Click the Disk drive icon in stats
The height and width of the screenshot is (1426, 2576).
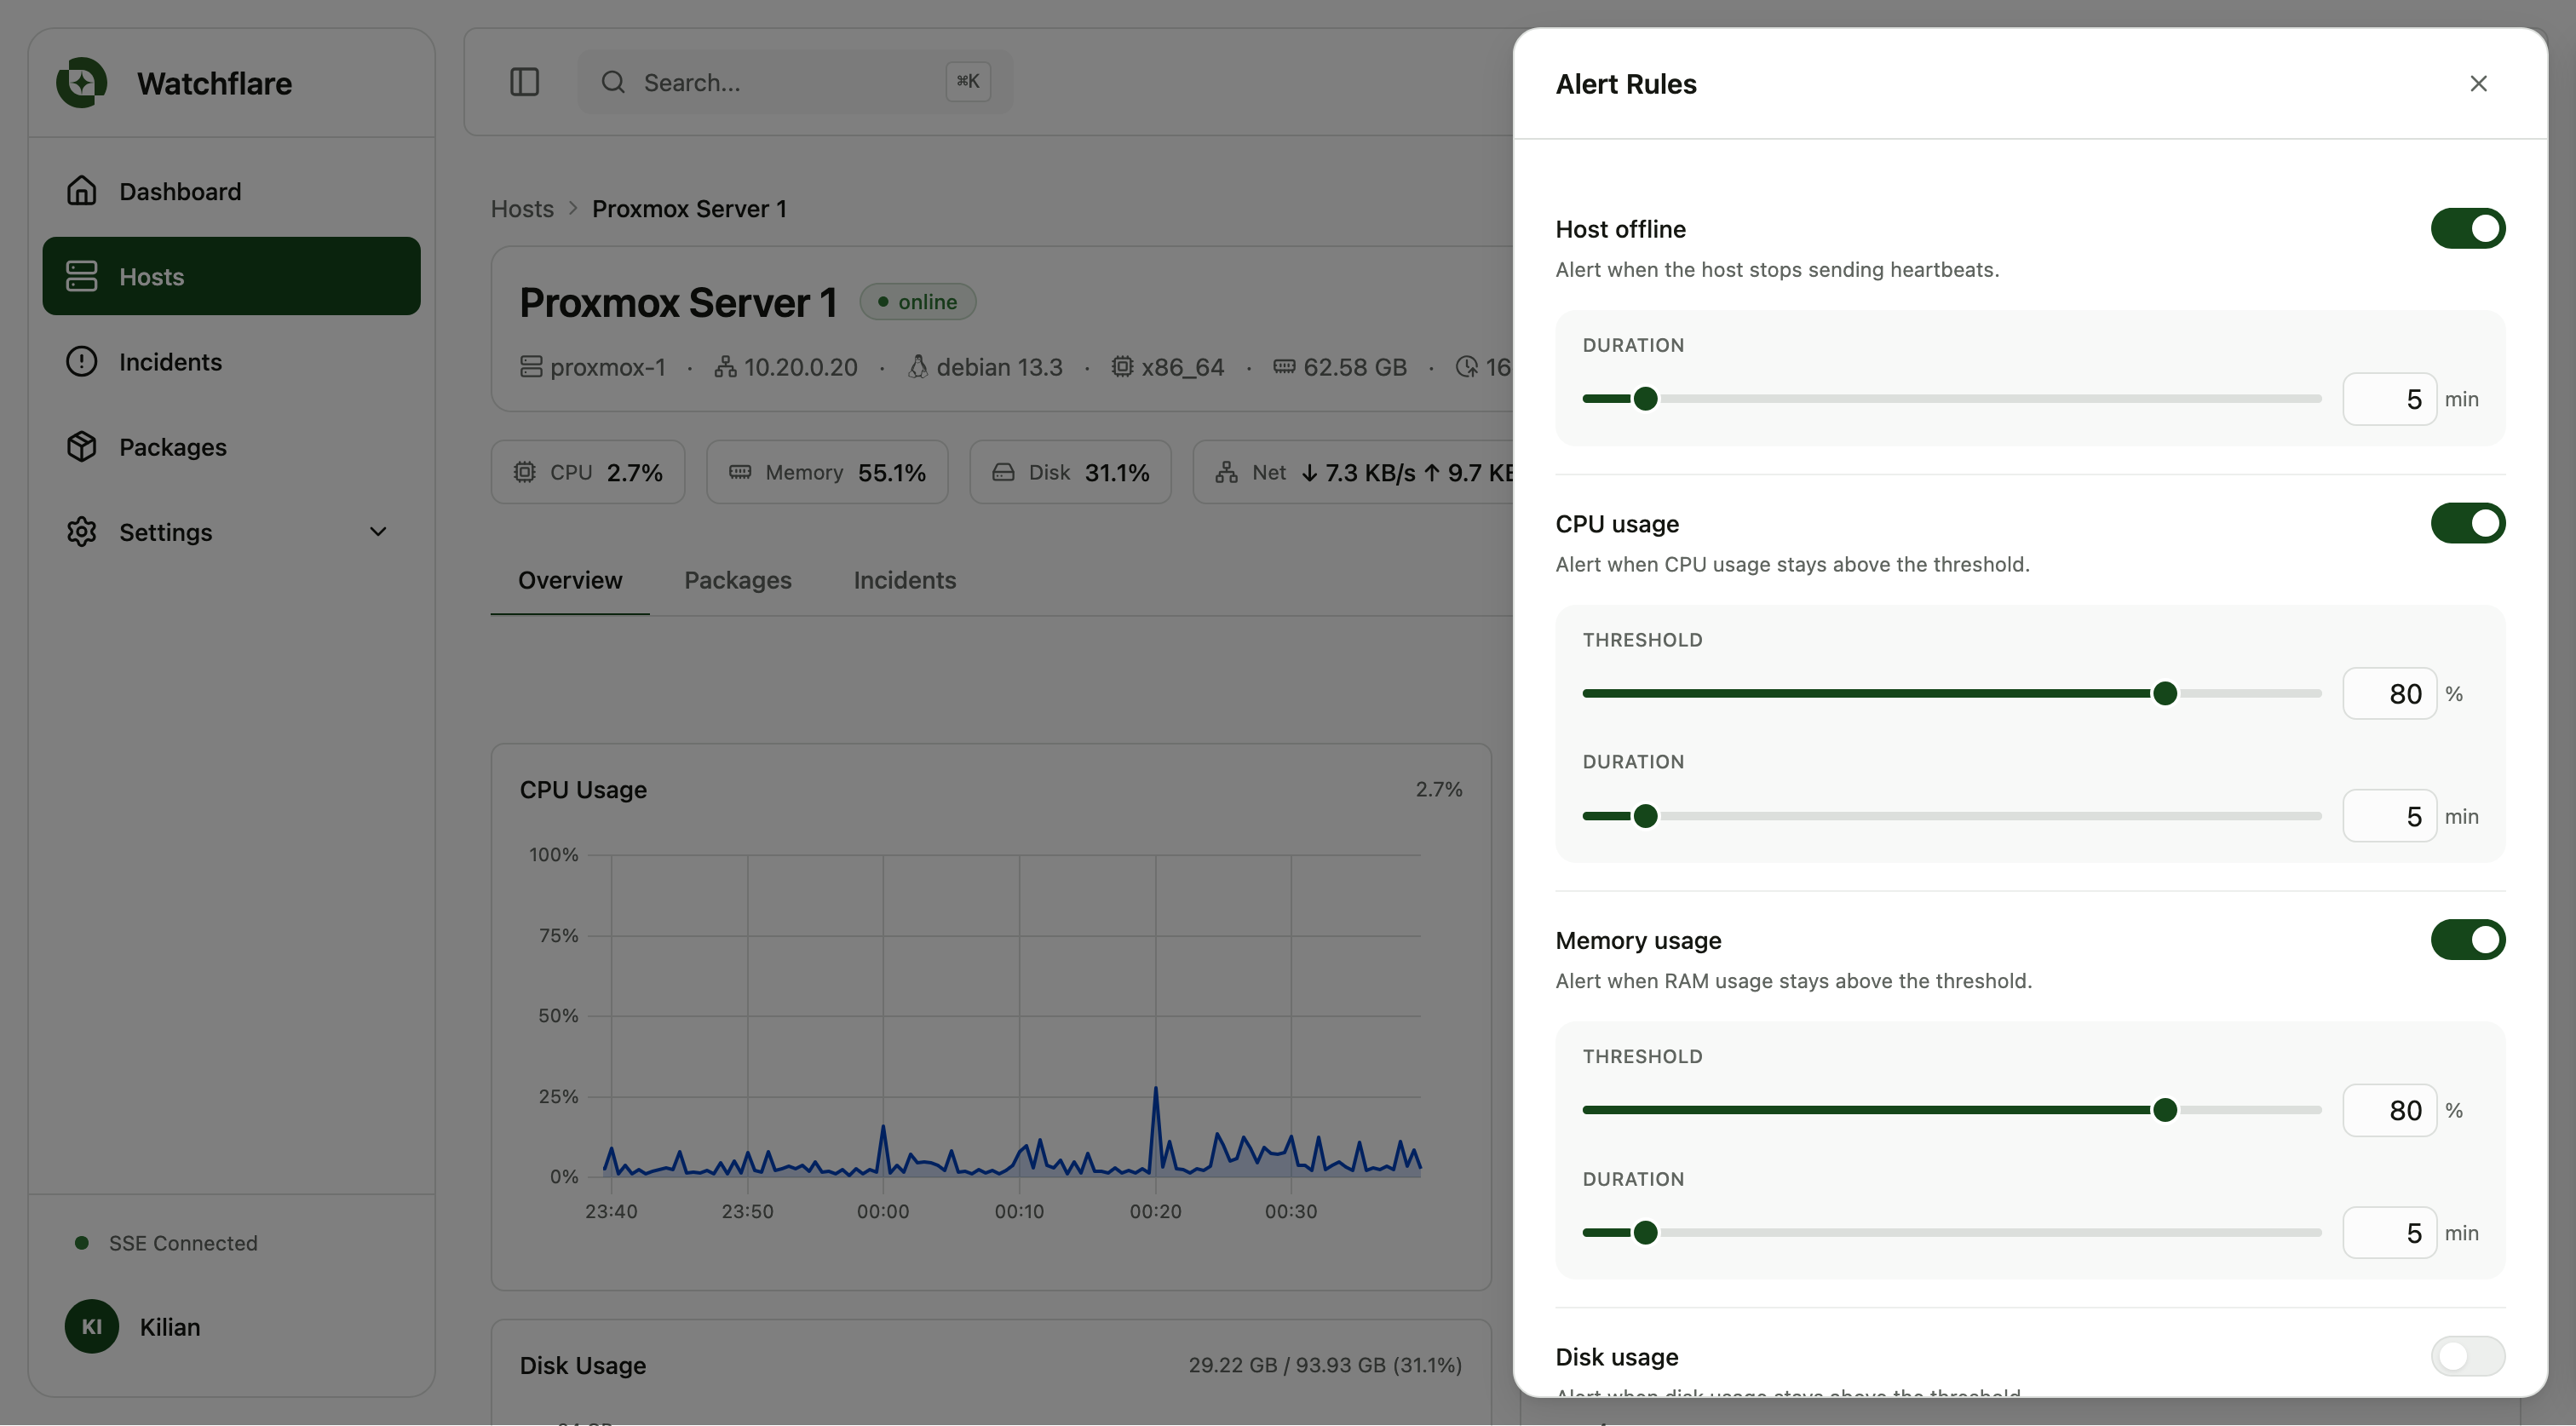tap(1003, 472)
